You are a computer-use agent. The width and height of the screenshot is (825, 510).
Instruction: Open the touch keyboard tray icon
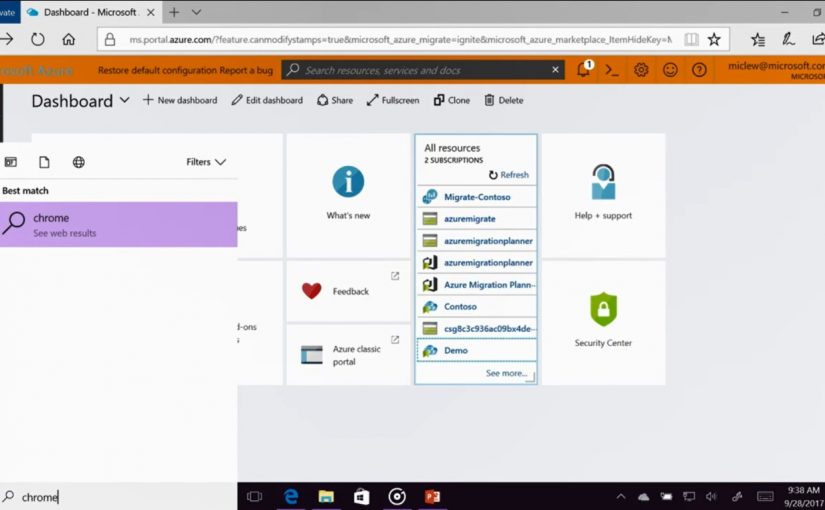pos(765,496)
